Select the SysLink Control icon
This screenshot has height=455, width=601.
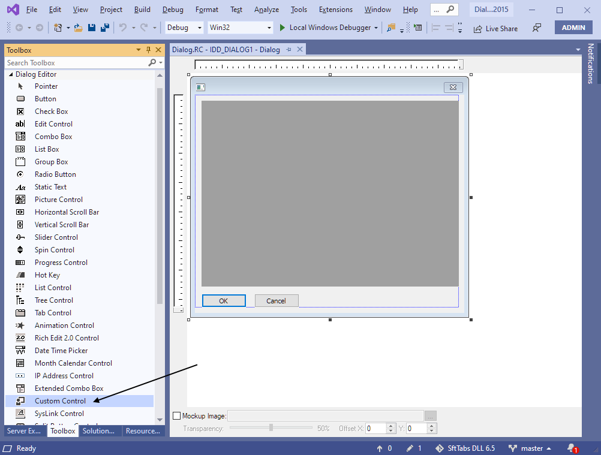pos(20,414)
